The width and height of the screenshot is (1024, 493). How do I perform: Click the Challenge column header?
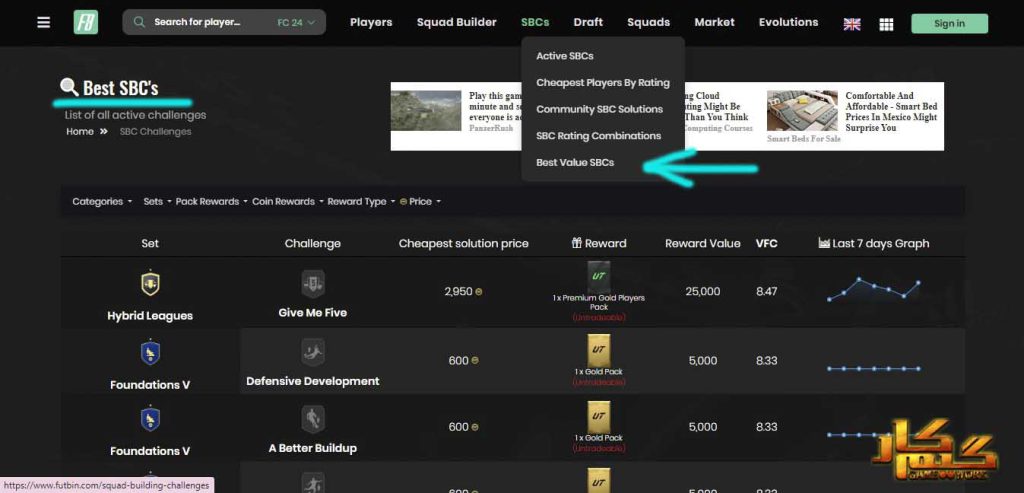click(313, 244)
